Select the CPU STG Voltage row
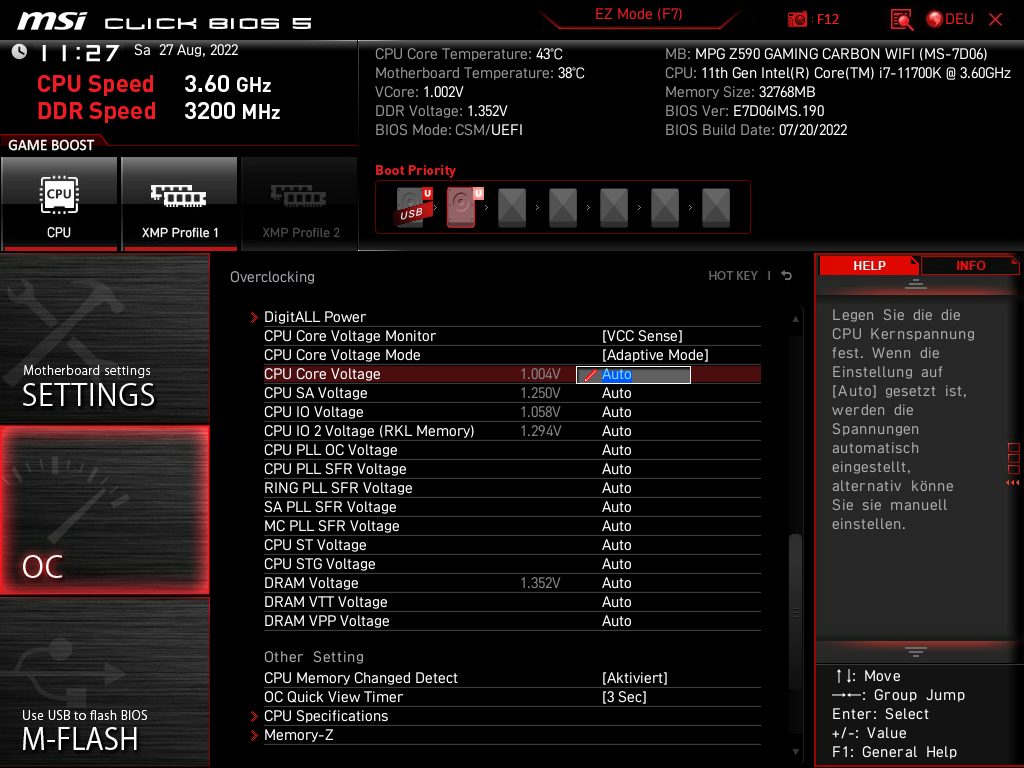 click(x=512, y=564)
